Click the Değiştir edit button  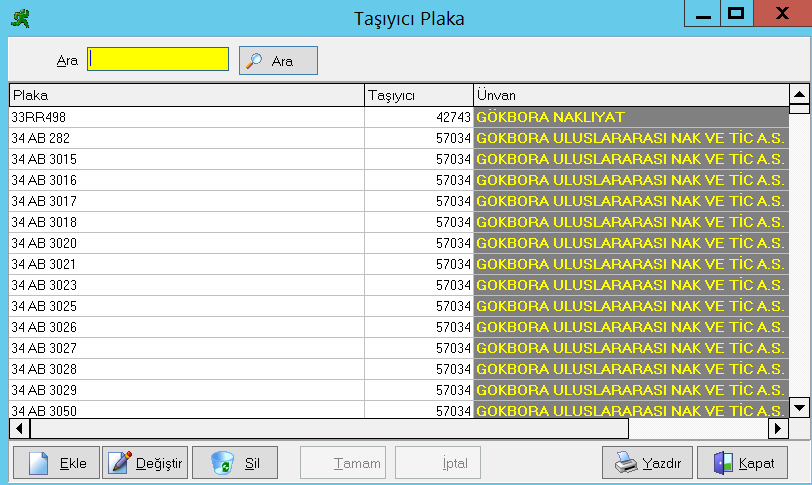tap(145, 463)
